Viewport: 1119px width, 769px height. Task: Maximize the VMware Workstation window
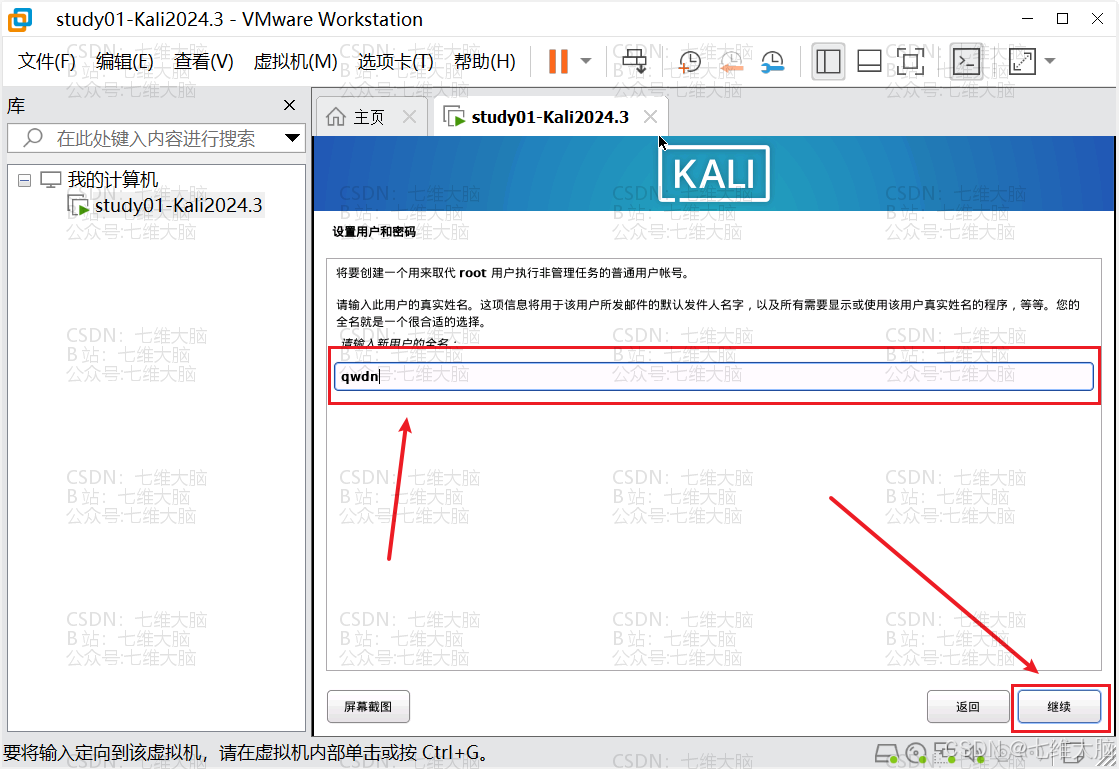(x=1063, y=19)
